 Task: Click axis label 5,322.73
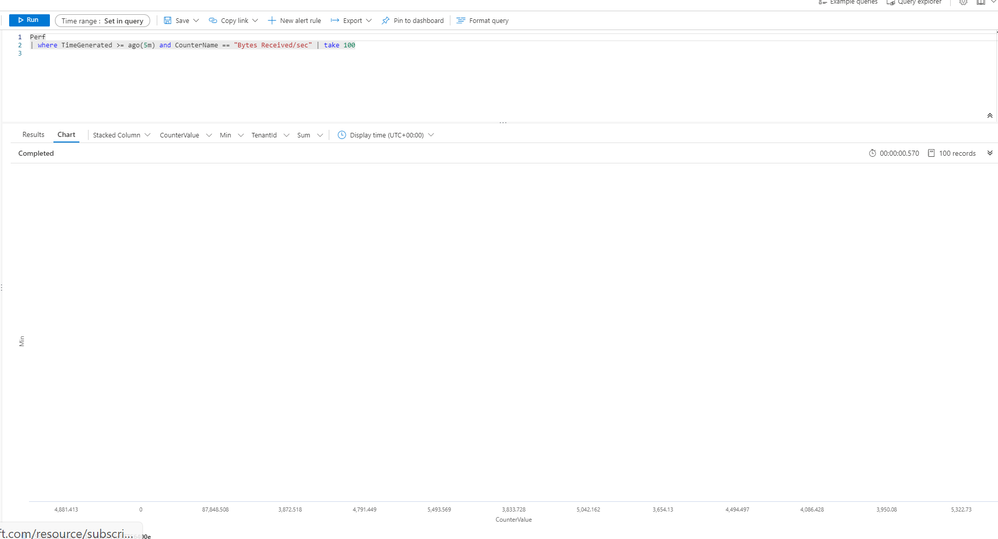click(x=961, y=510)
